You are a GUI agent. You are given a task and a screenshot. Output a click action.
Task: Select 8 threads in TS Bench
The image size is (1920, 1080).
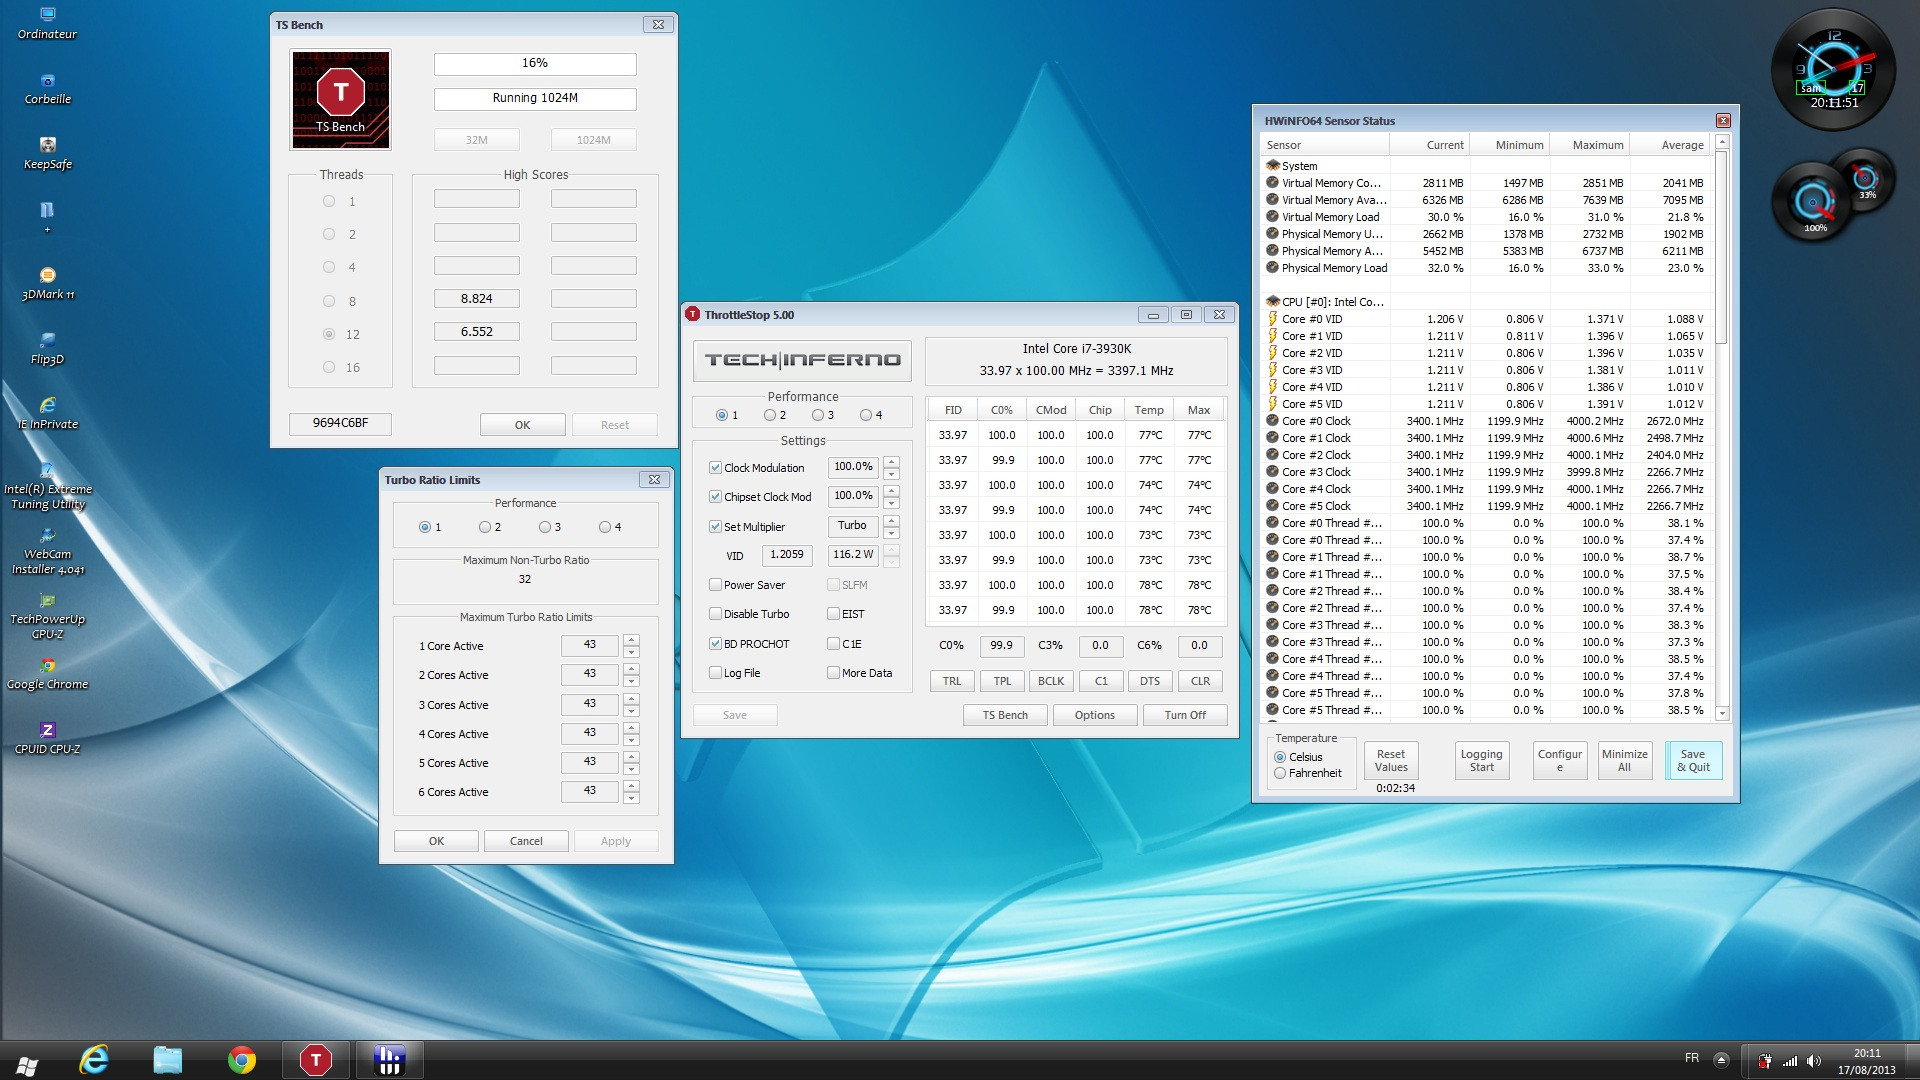329,301
